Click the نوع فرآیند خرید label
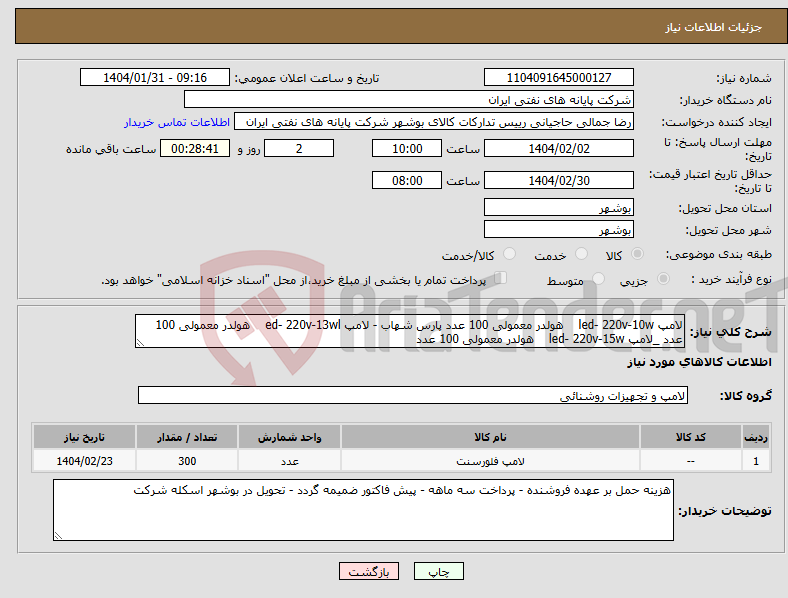Image resolution: width=788 pixels, height=598 pixels. [731, 279]
